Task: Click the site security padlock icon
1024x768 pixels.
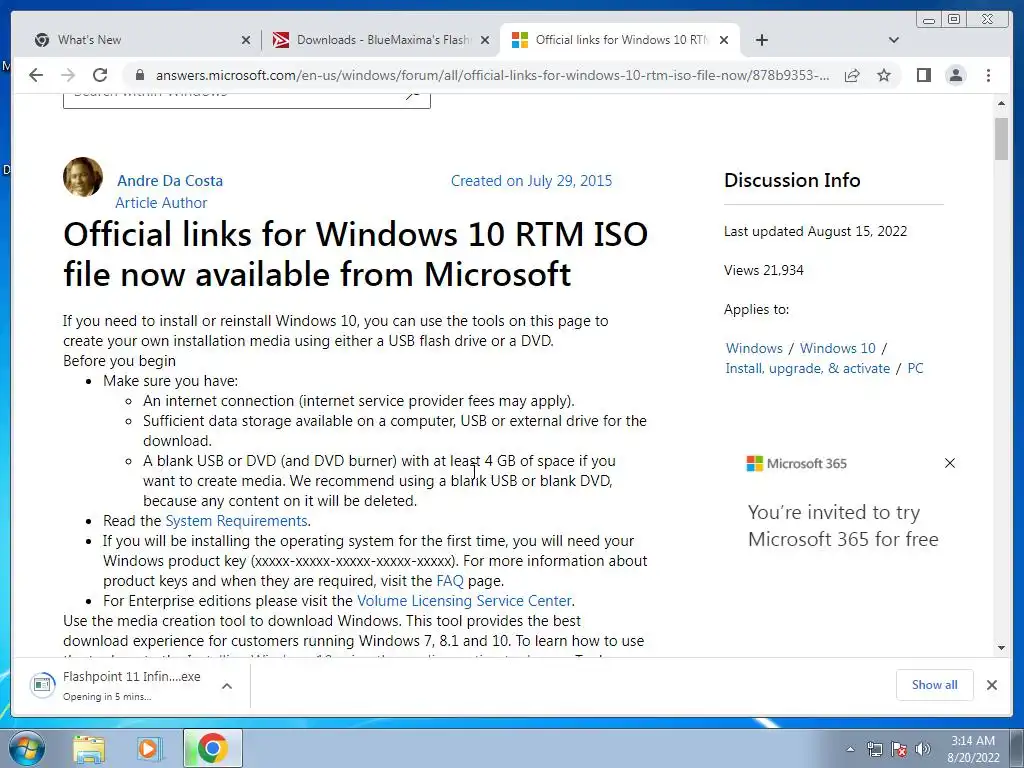Action: pyautogui.click(x=139, y=75)
